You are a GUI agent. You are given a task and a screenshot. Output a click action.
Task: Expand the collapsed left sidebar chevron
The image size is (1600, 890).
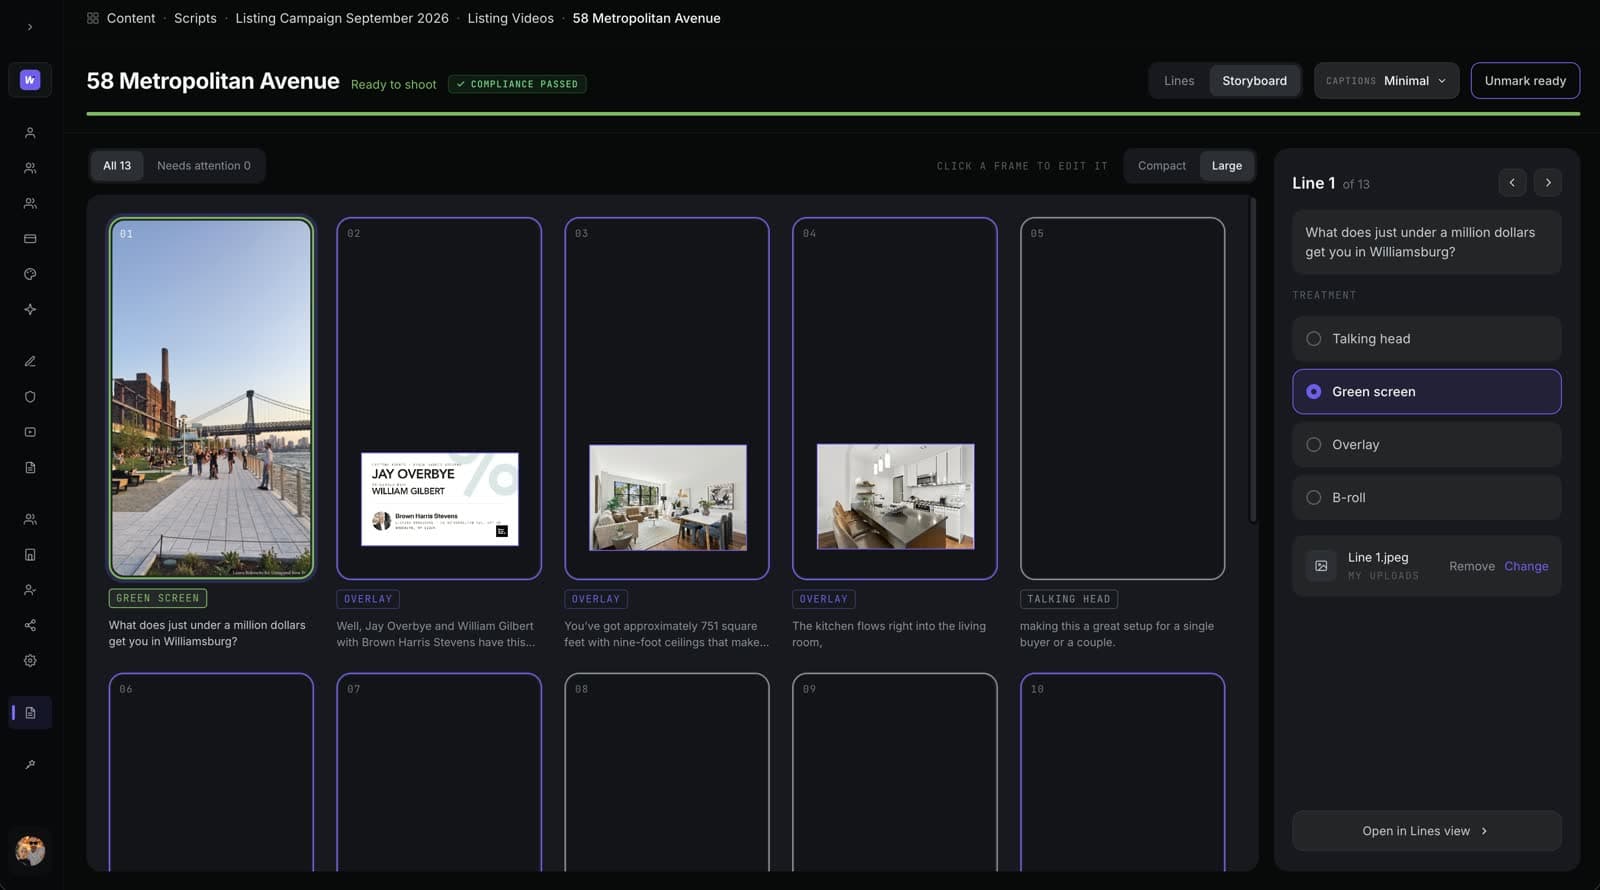pyautogui.click(x=30, y=27)
